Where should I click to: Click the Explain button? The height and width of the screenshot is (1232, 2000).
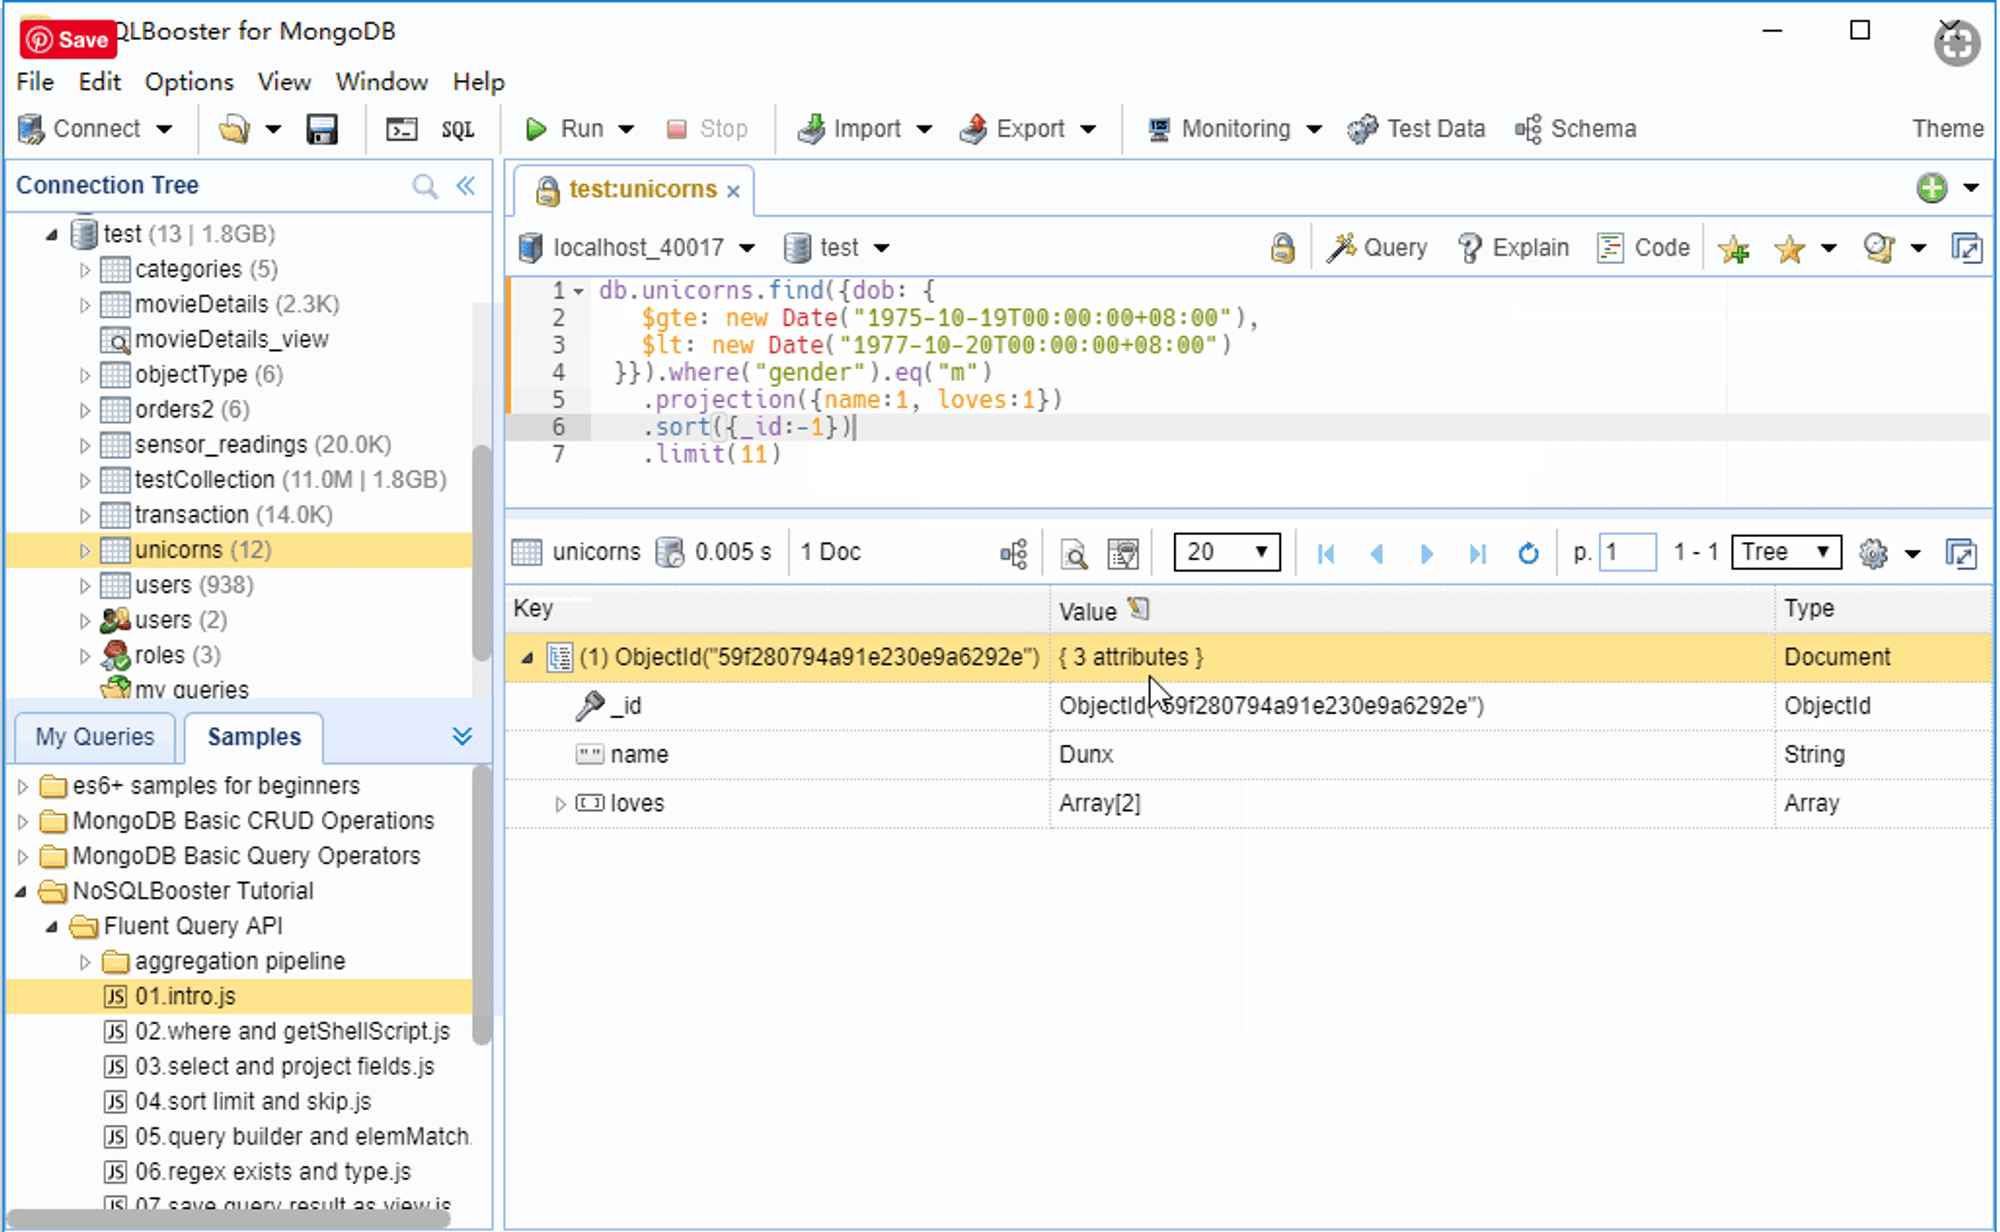point(1513,248)
